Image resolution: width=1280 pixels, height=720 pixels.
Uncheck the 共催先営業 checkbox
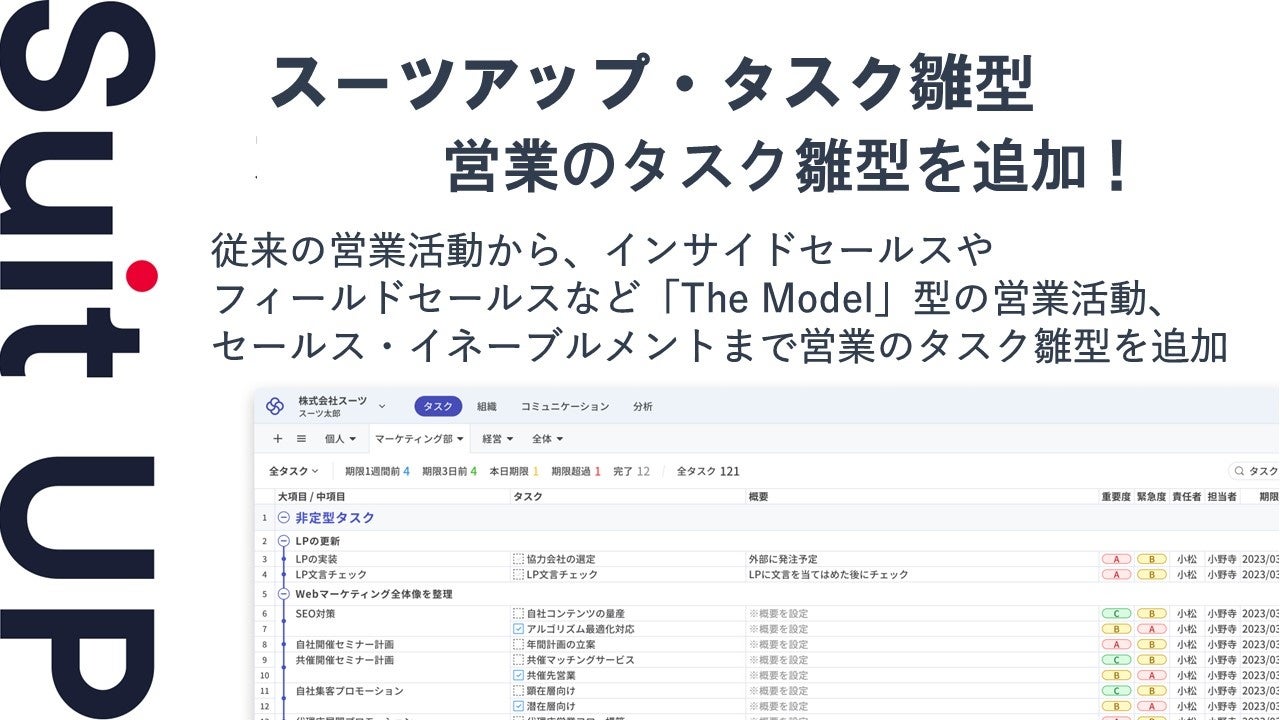point(518,676)
